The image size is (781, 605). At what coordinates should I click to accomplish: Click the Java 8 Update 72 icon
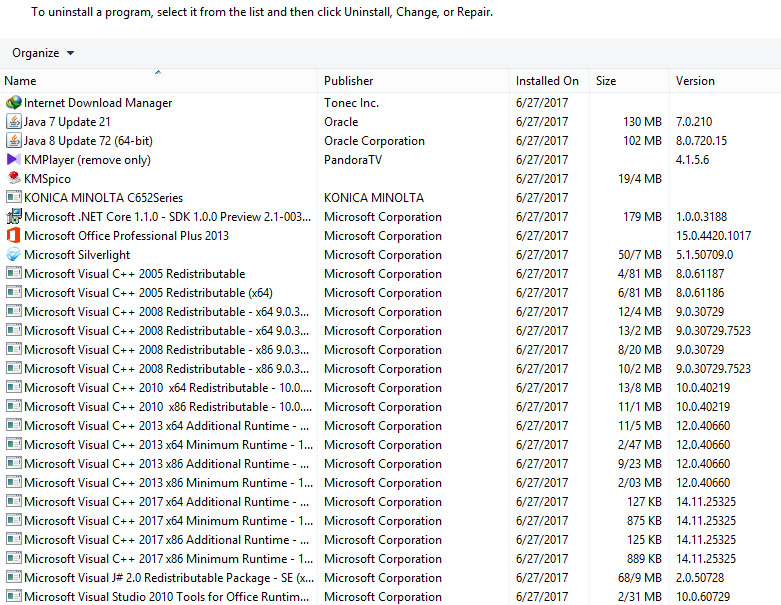click(x=13, y=140)
